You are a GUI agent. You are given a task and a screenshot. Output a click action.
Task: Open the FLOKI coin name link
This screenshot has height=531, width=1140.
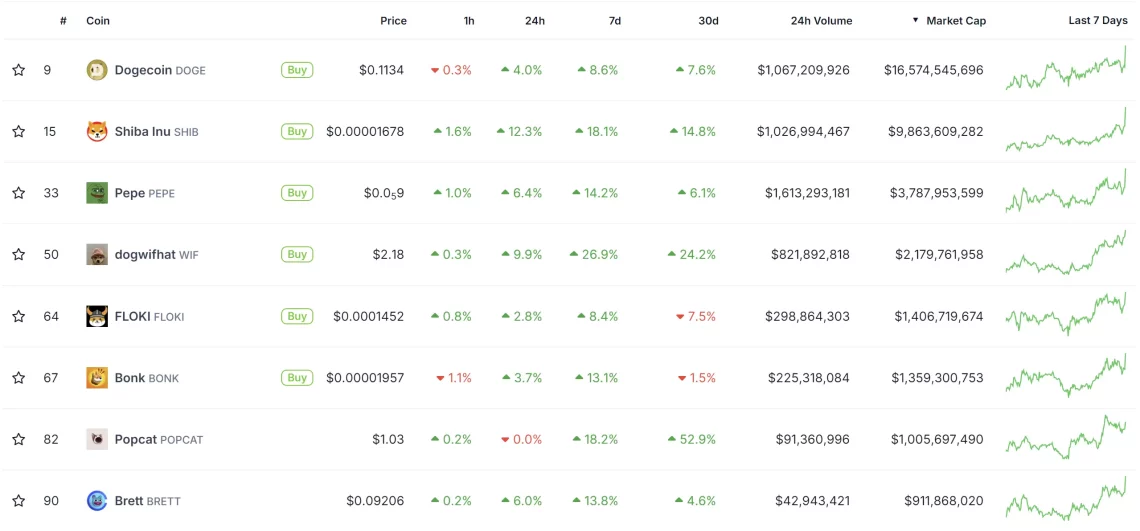tap(149, 316)
